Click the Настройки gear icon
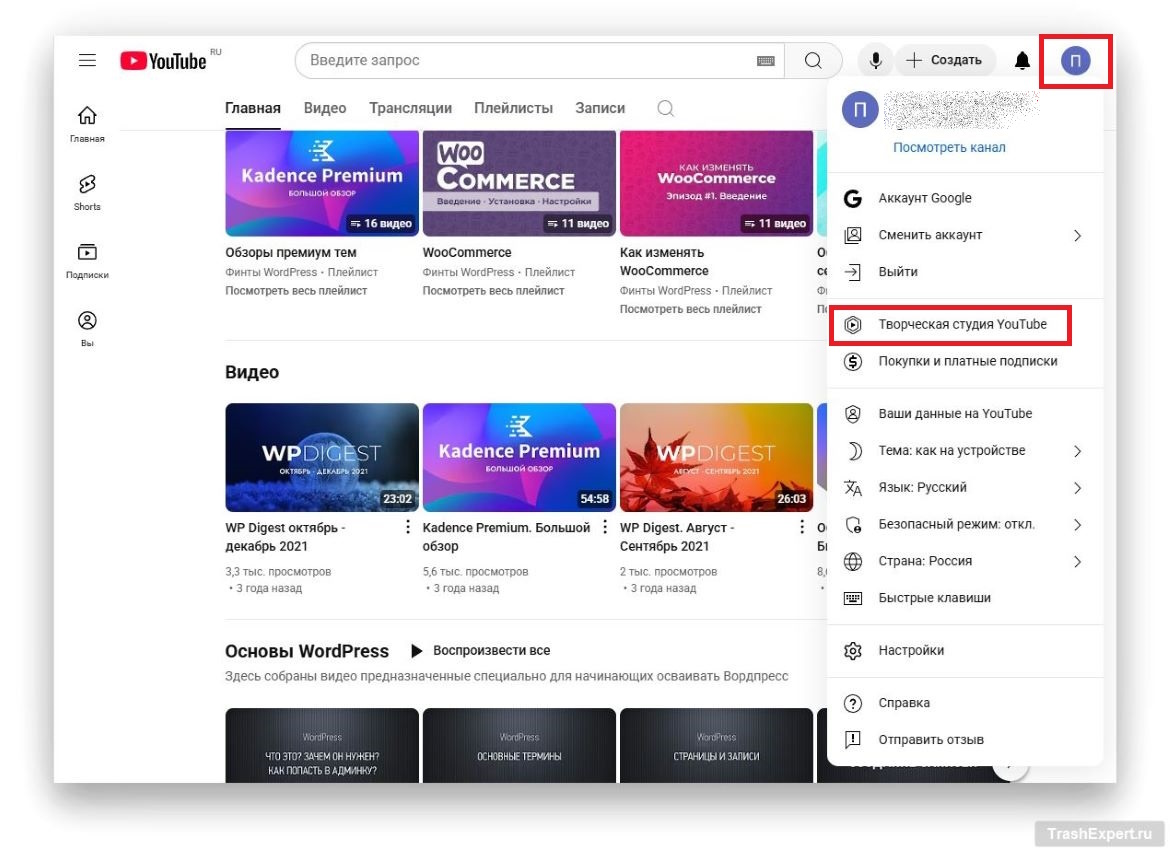Viewport: 1170px width, 852px height. (853, 651)
